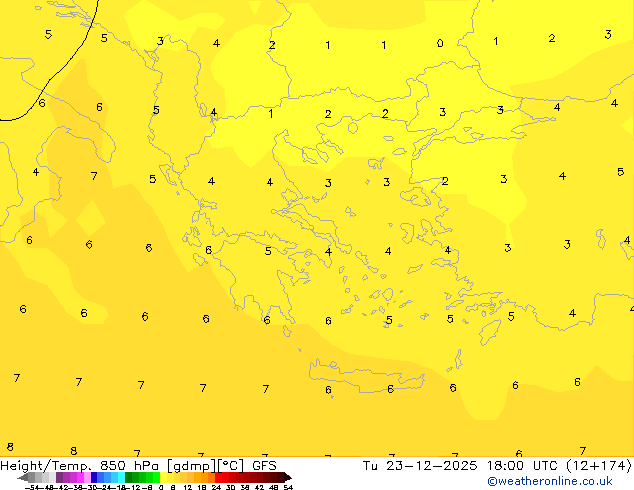Click the "850" pressure level in the title

[x=112, y=465]
